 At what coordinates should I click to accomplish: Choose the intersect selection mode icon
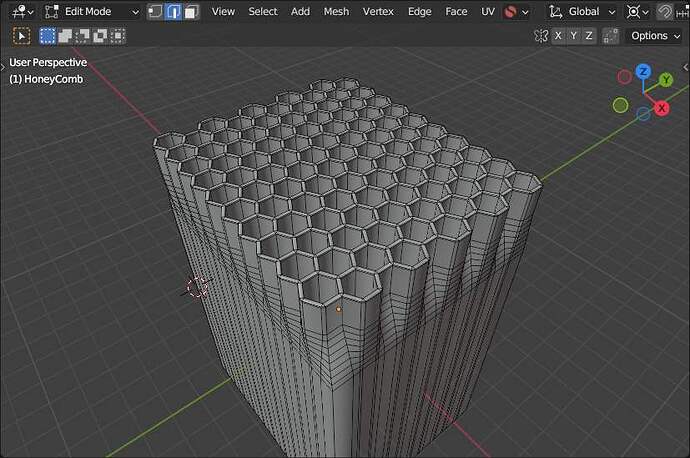pyautogui.click(x=118, y=36)
